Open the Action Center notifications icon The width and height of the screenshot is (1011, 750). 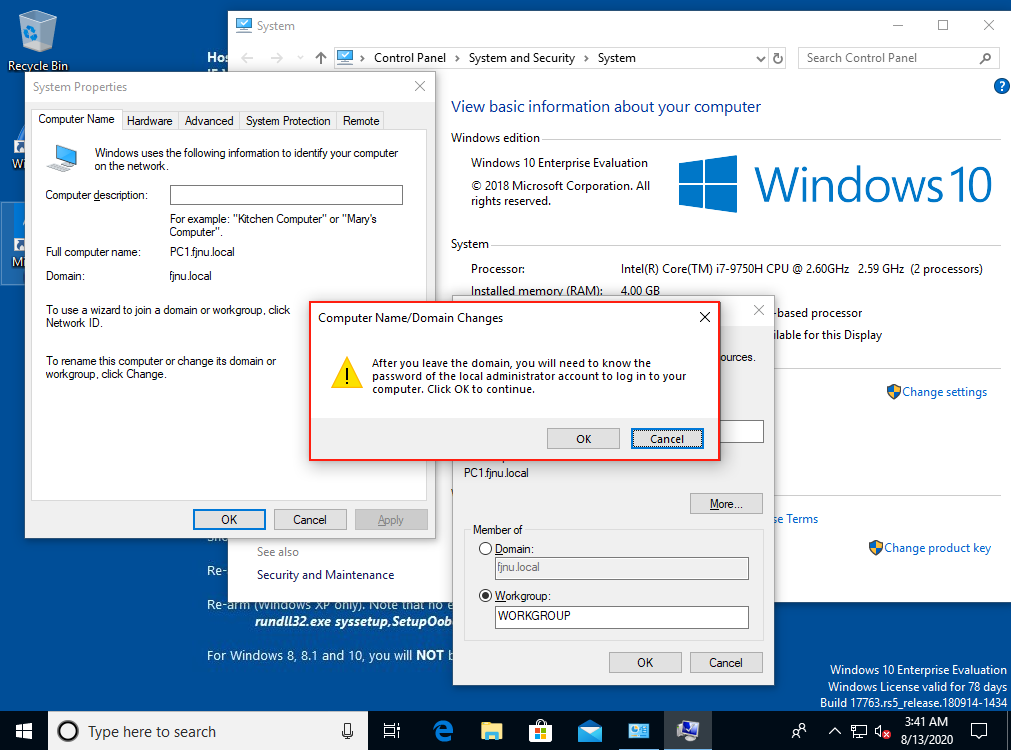(979, 731)
